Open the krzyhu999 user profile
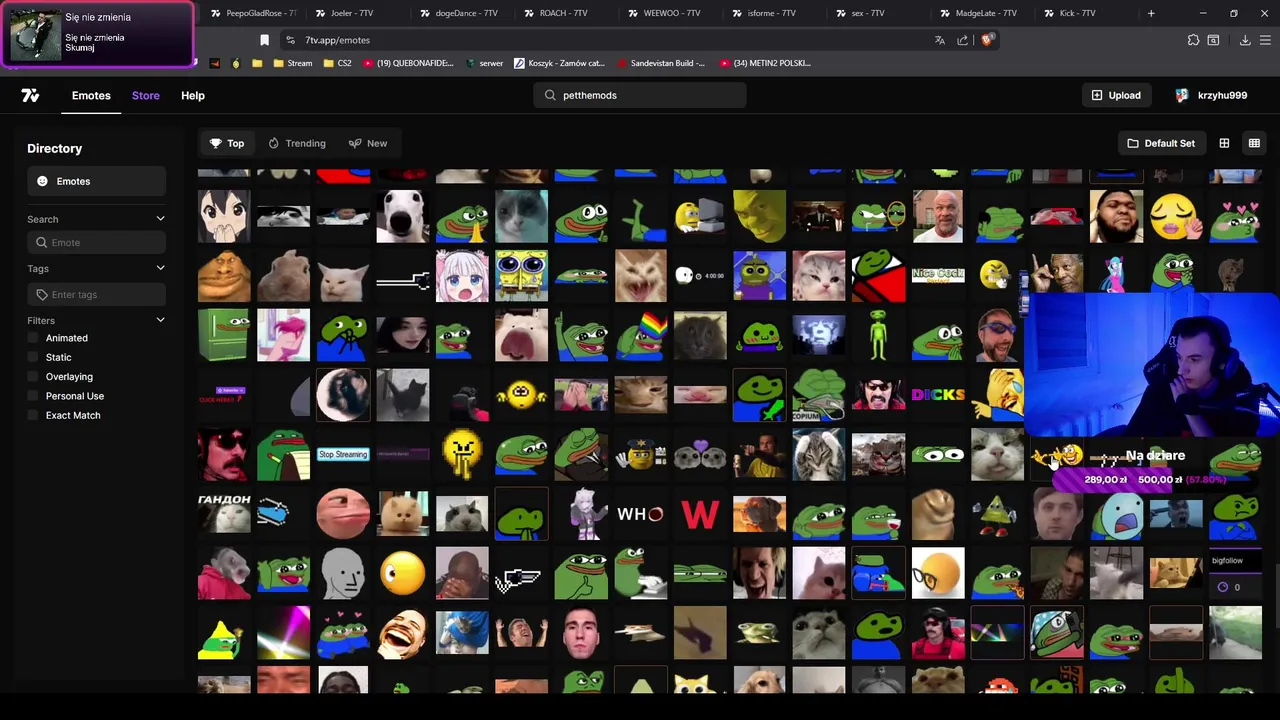 click(1212, 95)
